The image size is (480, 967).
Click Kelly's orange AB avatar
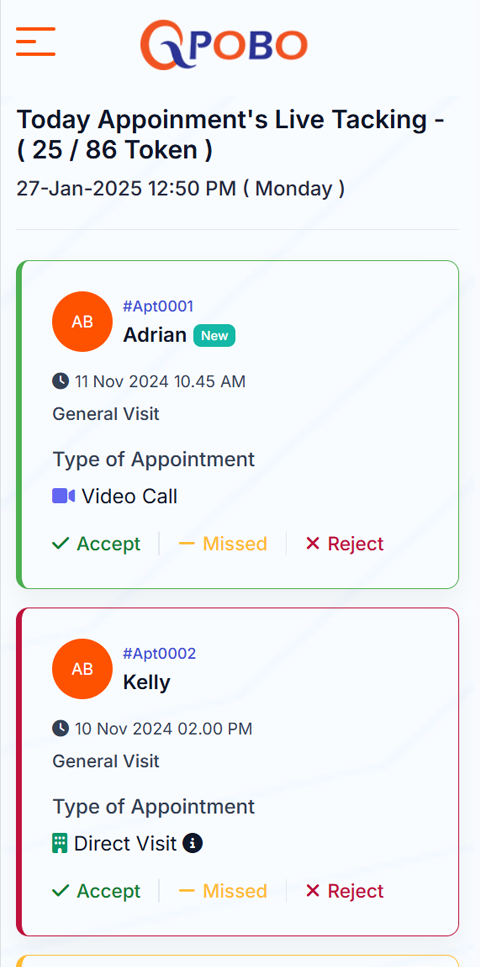coord(83,669)
